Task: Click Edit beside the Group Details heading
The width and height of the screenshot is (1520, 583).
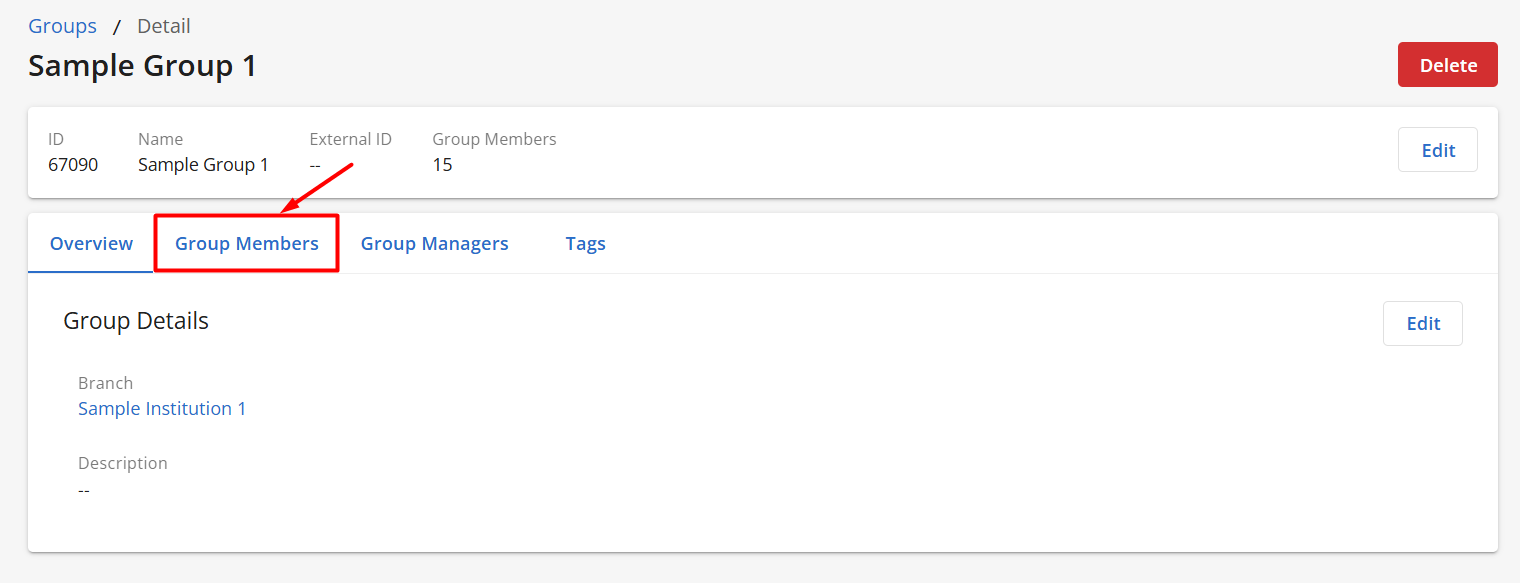Action: (x=1422, y=323)
